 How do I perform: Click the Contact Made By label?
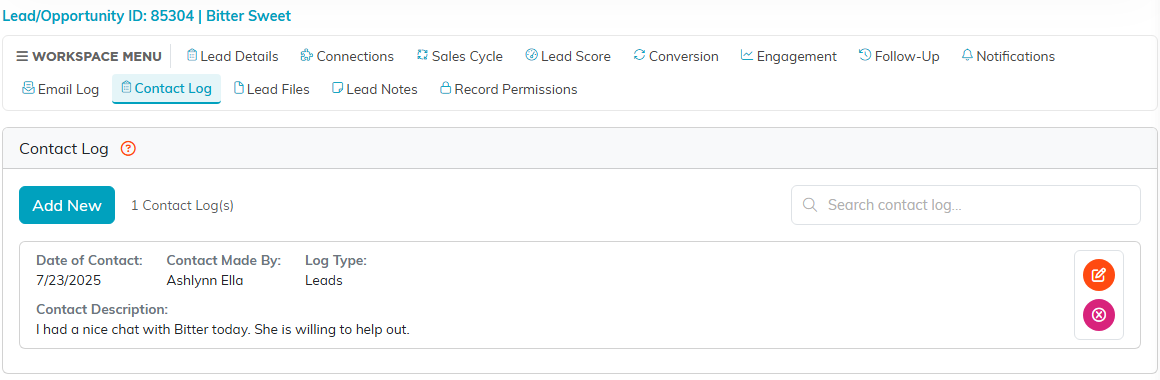click(x=223, y=260)
